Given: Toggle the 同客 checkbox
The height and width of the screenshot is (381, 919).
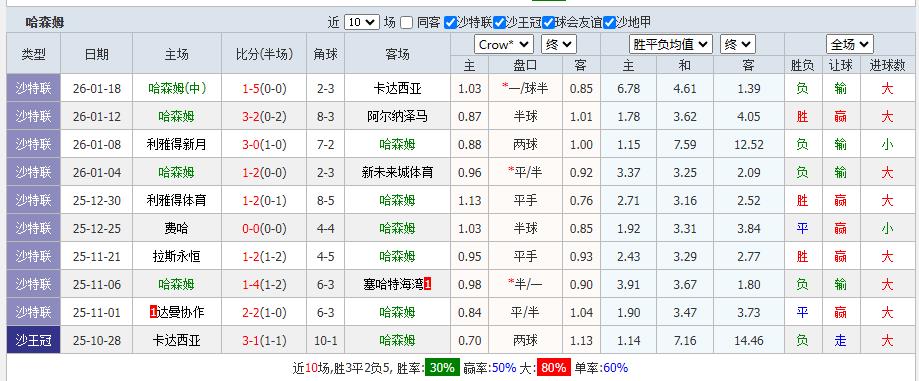Looking at the screenshot, I should coord(406,23).
